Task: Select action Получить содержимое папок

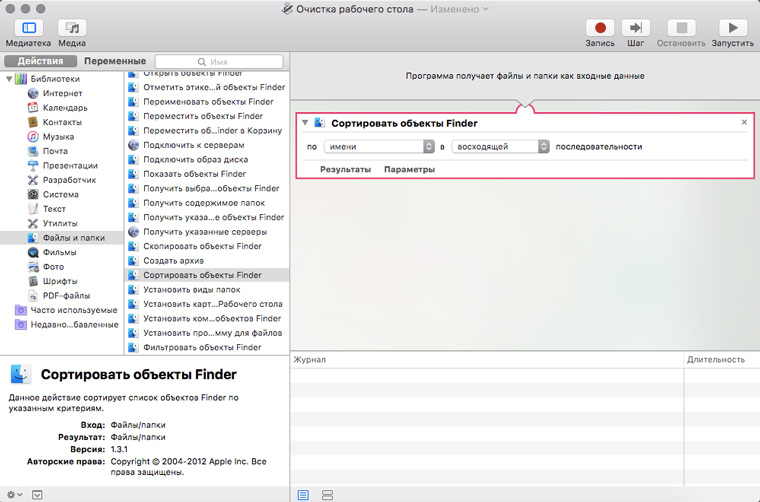Action: 207,203
